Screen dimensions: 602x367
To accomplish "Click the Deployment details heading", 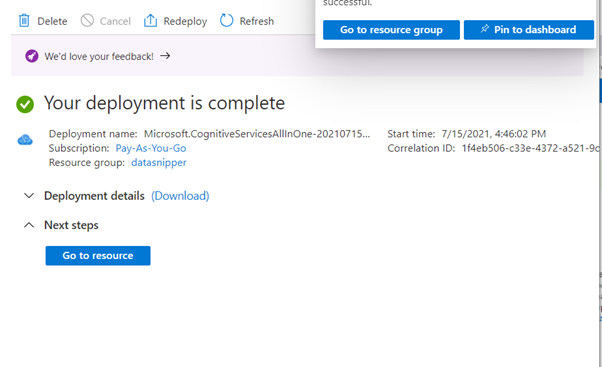I will (x=94, y=196).
